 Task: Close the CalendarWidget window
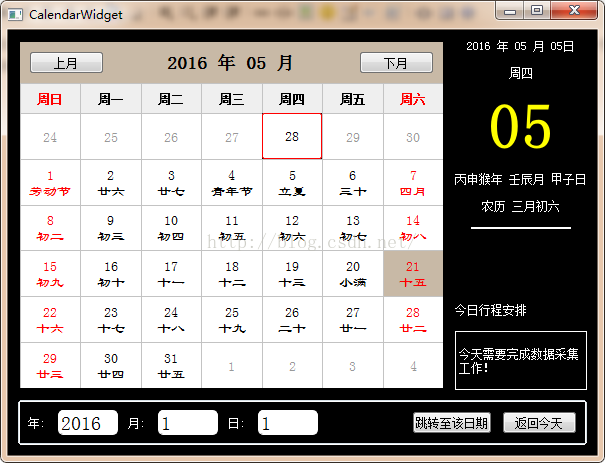574,10
